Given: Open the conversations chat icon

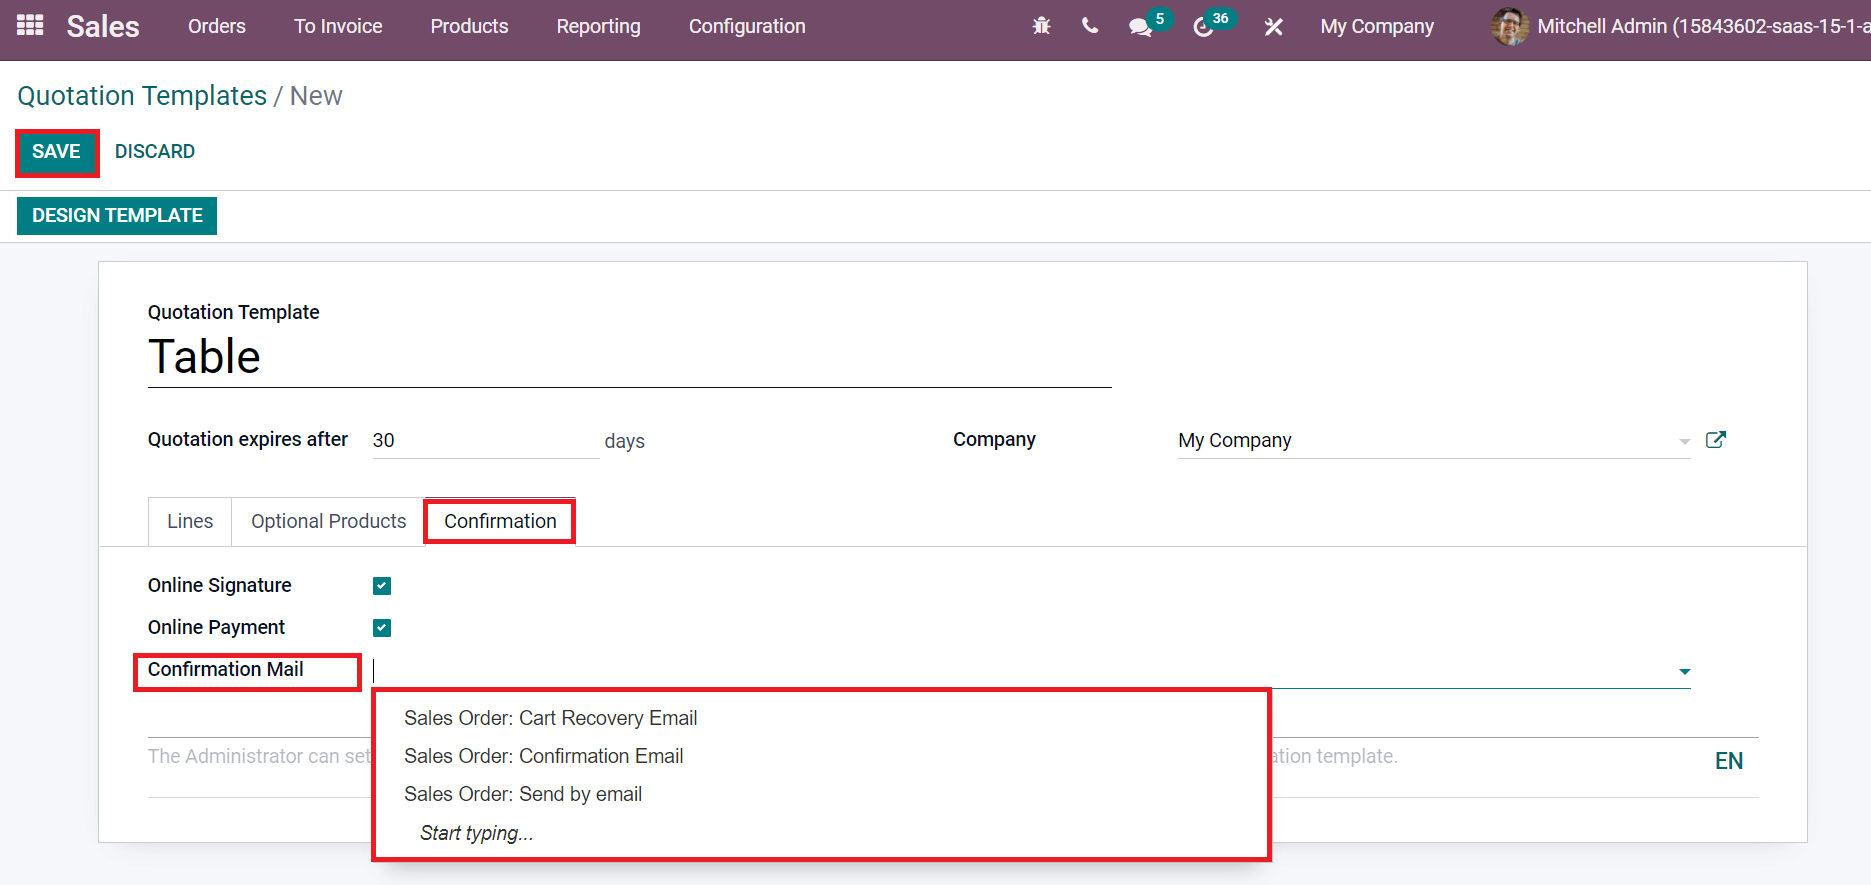Looking at the screenshot, I should [x=1140, y=27].
